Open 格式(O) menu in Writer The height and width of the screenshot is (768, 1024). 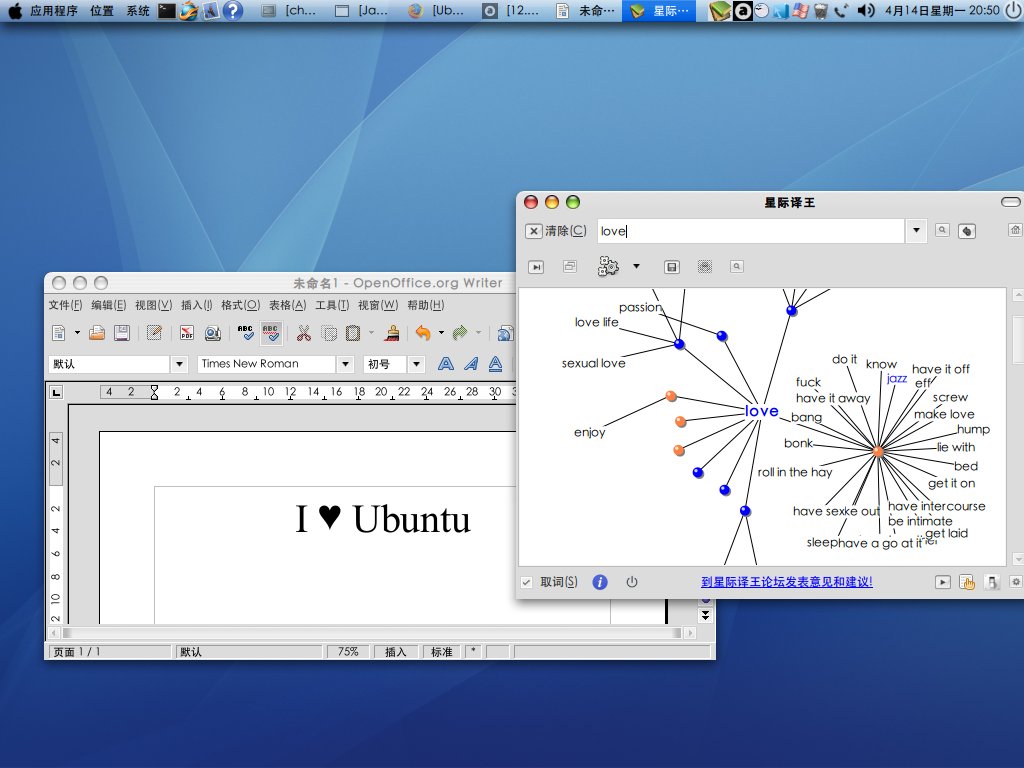[240, 305]
